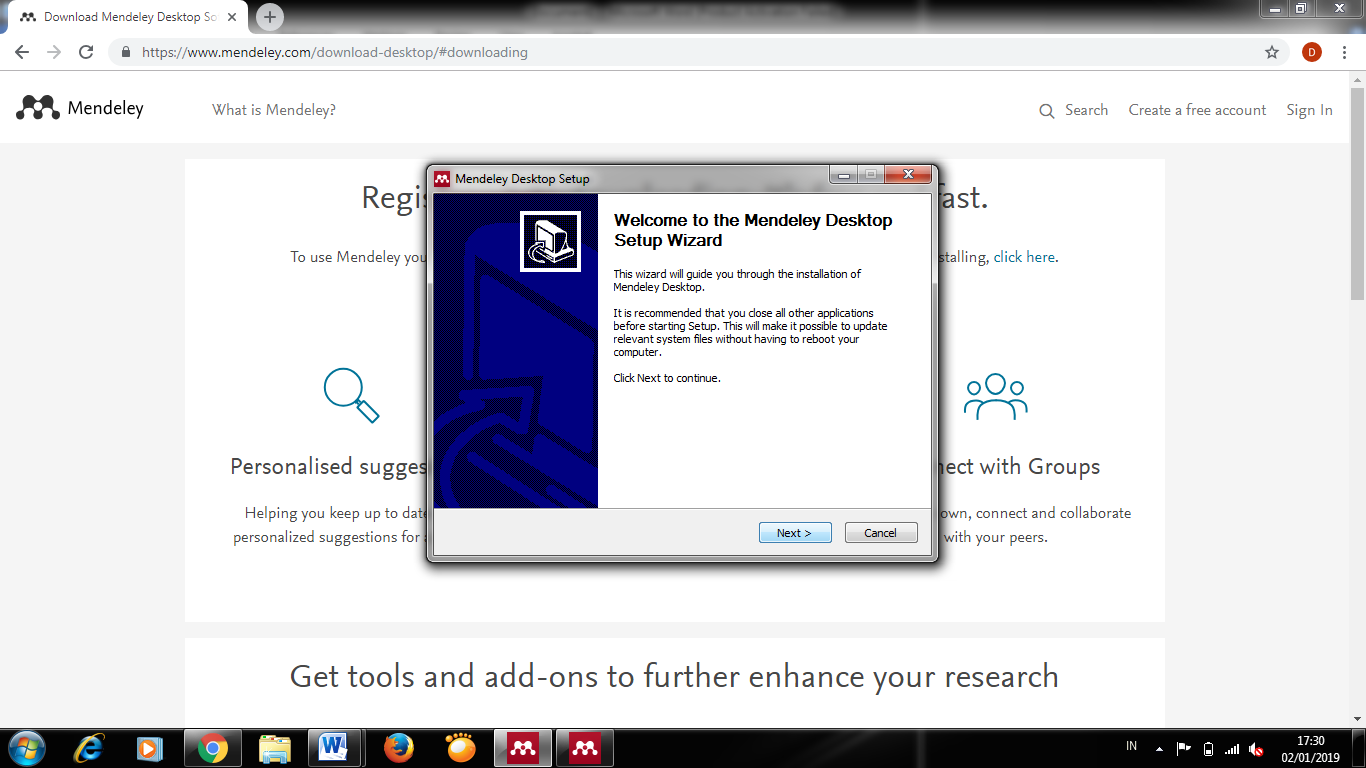The height and width of the screenshot is (768, 1366).
Task: Follow the "click here" link
Action: point(1024,257)
